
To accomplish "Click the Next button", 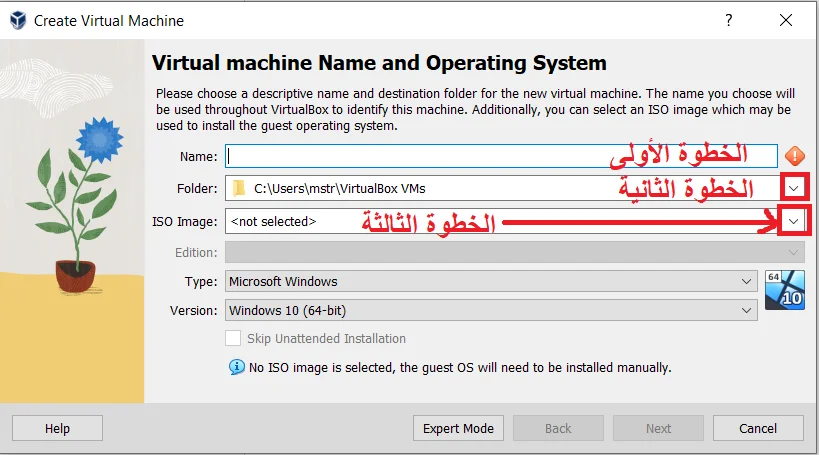I will pyautogui.click(x=658, y=428).
